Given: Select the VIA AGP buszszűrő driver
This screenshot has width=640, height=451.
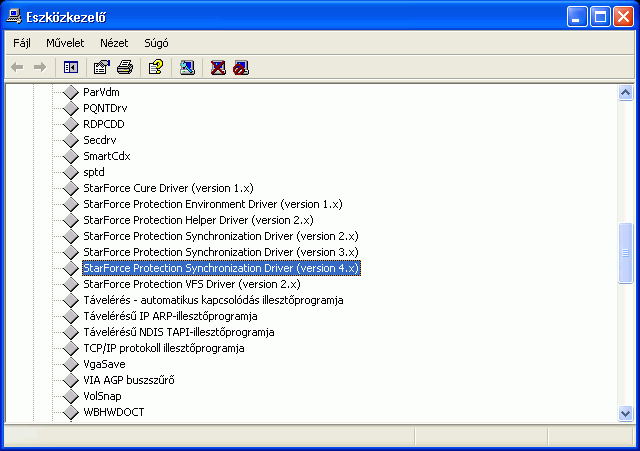Looking at the screenshot, I should pos(129,380).
